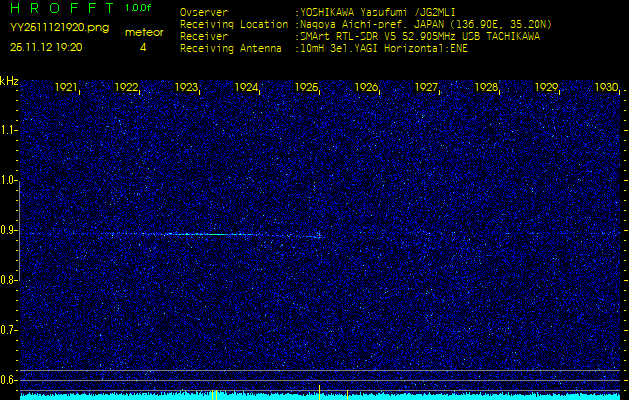This screenshot has width=629, height=400.
Task: Click the Ovserver field label
Action: (x=204, y=12)
